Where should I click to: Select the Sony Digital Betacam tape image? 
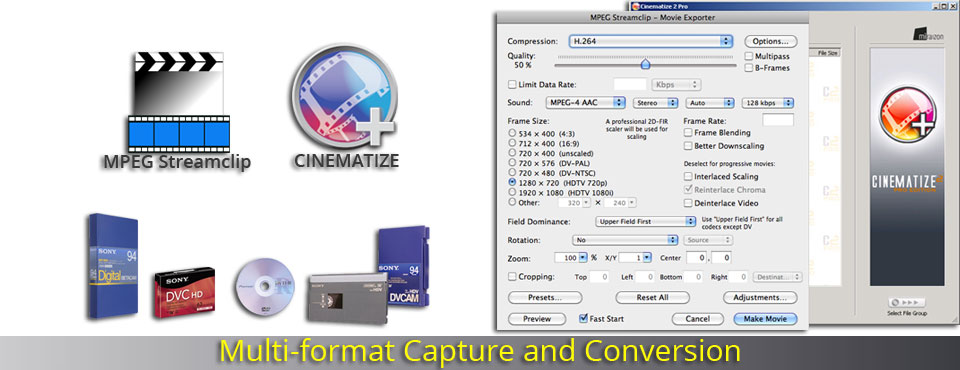tap(113, 266)
